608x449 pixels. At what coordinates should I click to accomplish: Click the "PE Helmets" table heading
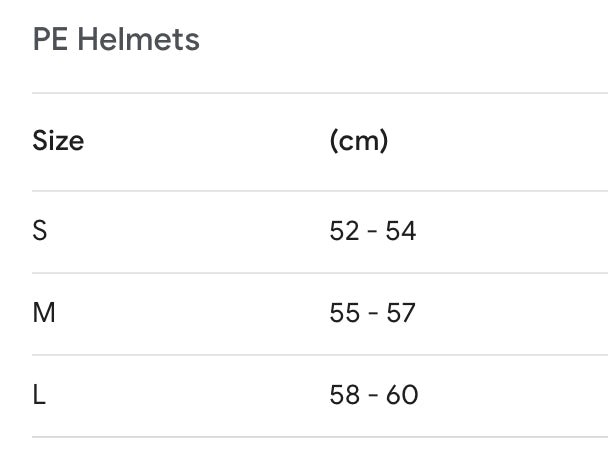pos(116,40)
